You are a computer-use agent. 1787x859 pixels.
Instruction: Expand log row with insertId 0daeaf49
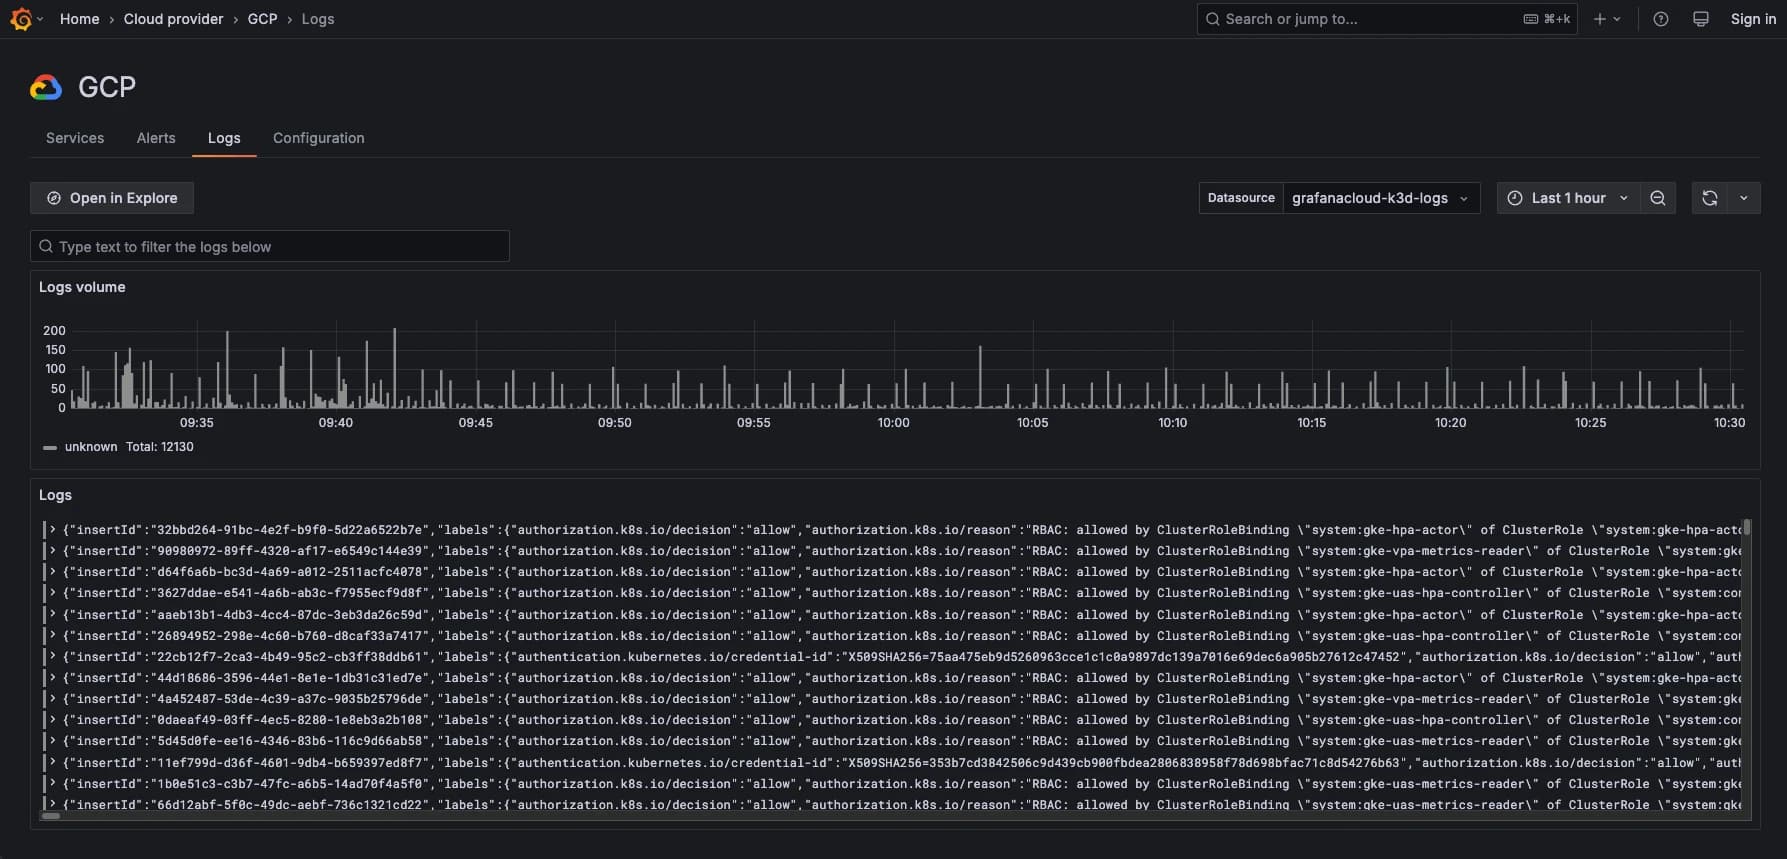pyautogui.click(x=53, y=720)
